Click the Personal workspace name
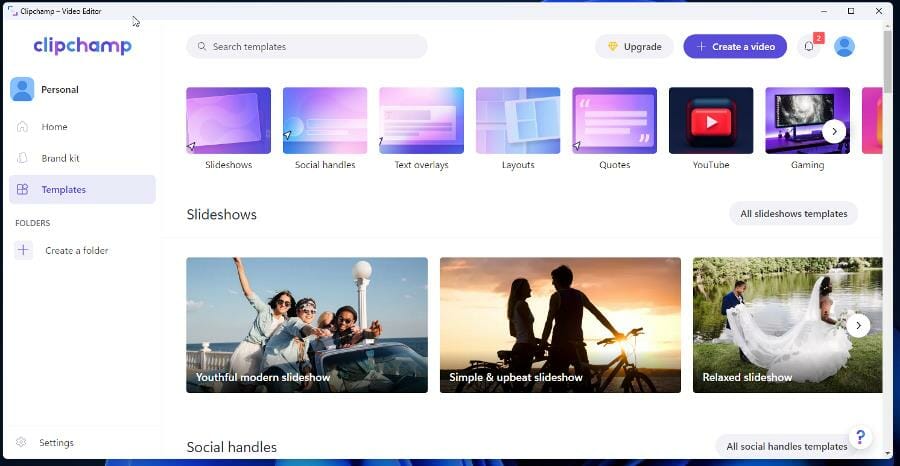 coord(60,90)
